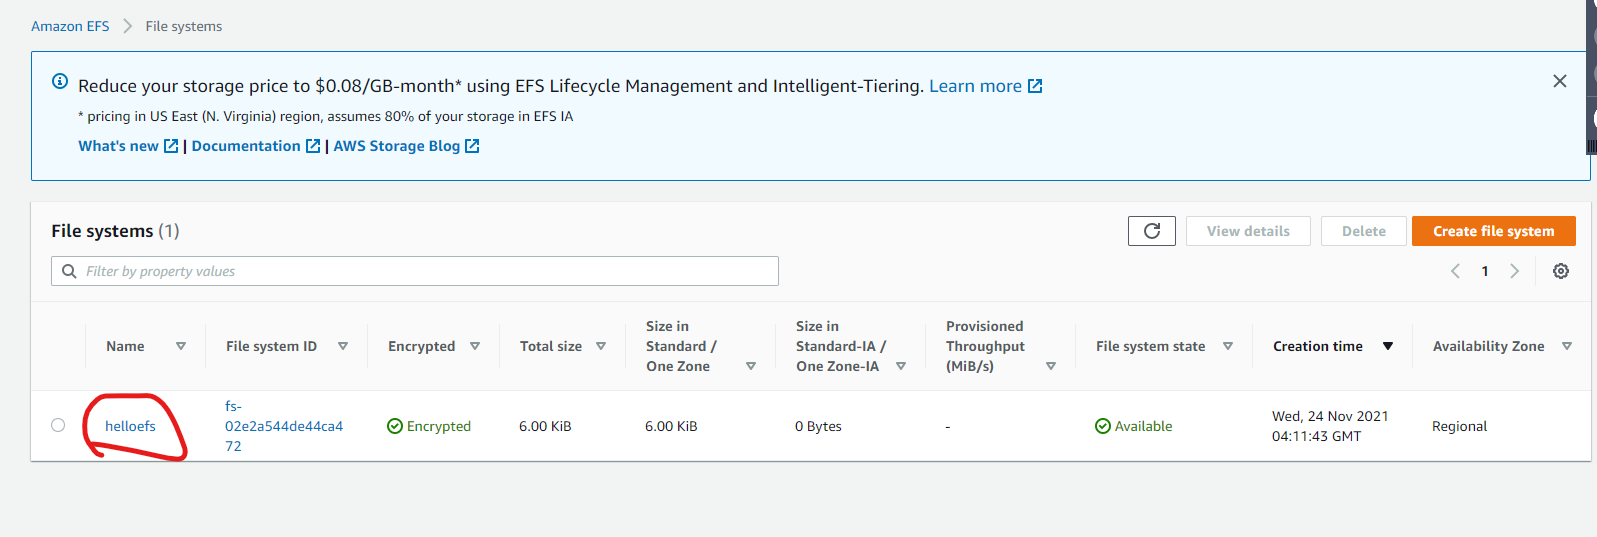The width and height of the screenshot is (1597, 537).
Task: Click the 0 Bytes cell
Action: [818, 426]
